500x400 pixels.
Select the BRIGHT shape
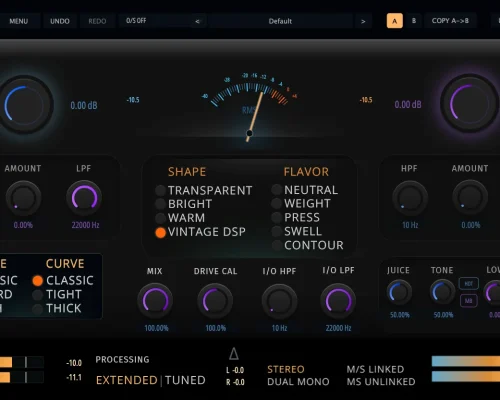184,204
